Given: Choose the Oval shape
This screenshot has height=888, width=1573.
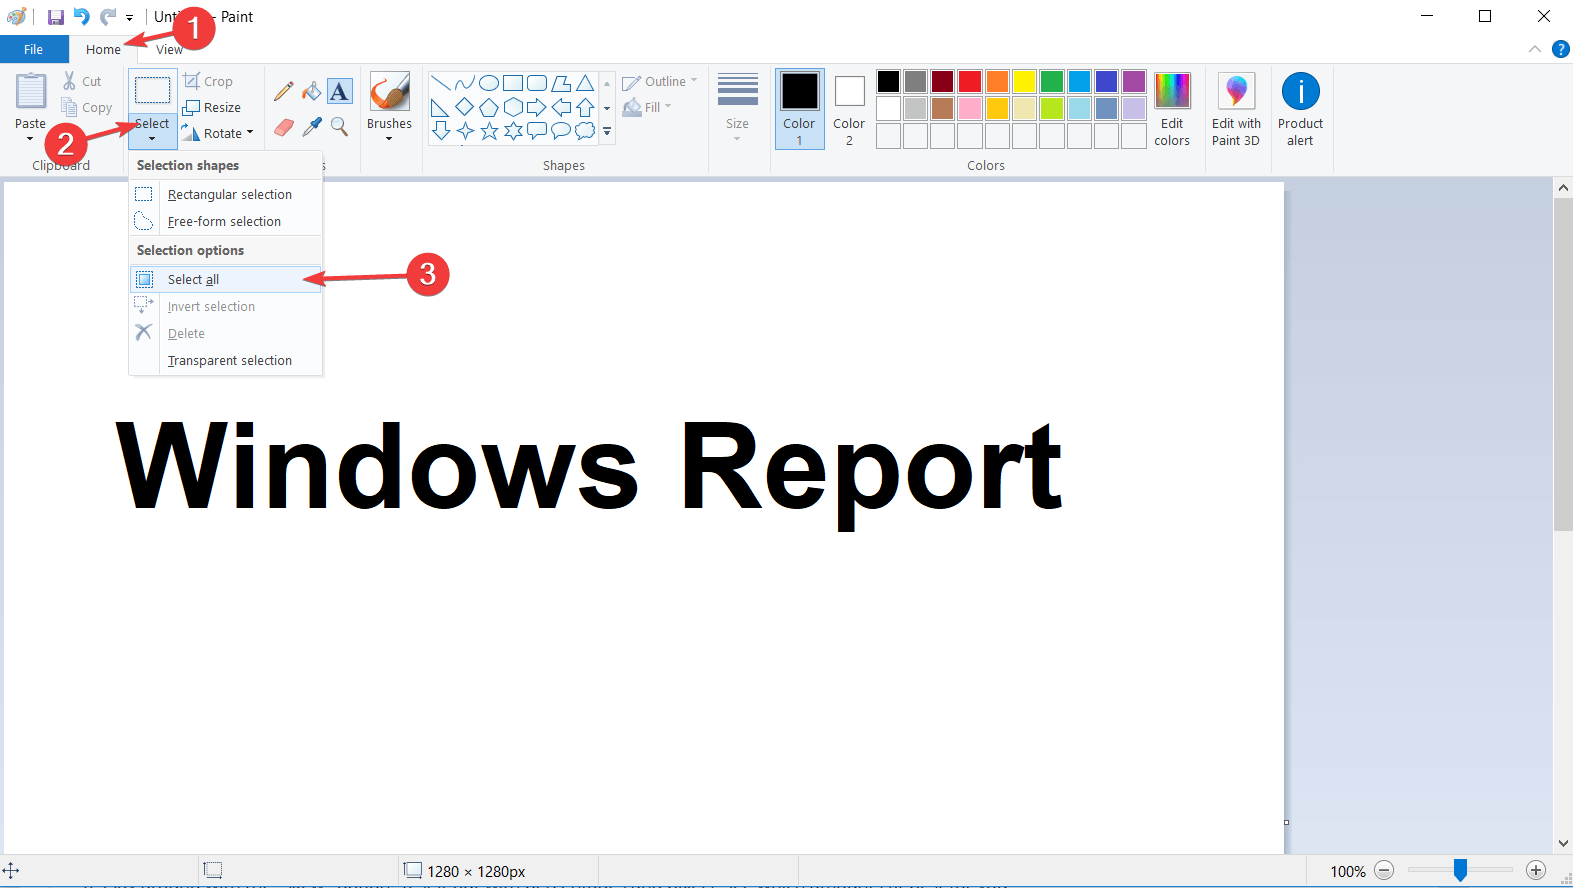Looking at the screenshot, I should coord(489,83).
